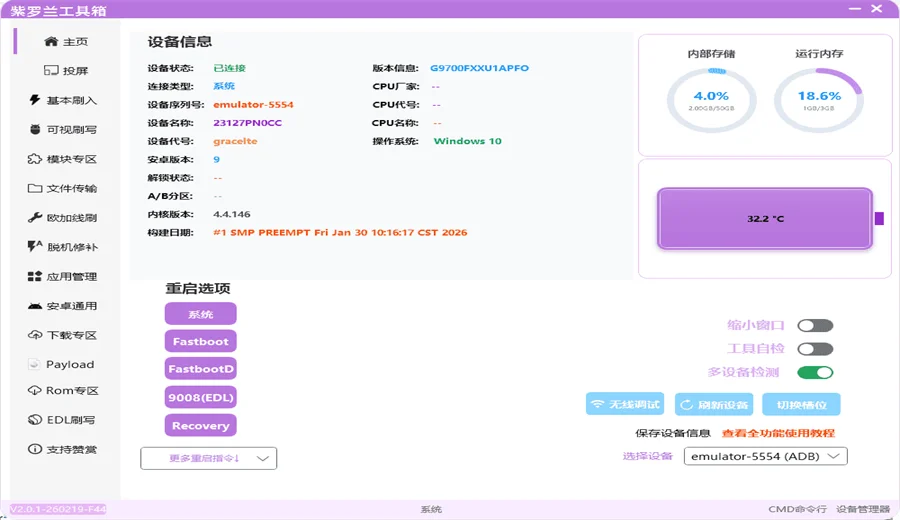Click the 已连接 status value
900x520 pixels.
229,68
